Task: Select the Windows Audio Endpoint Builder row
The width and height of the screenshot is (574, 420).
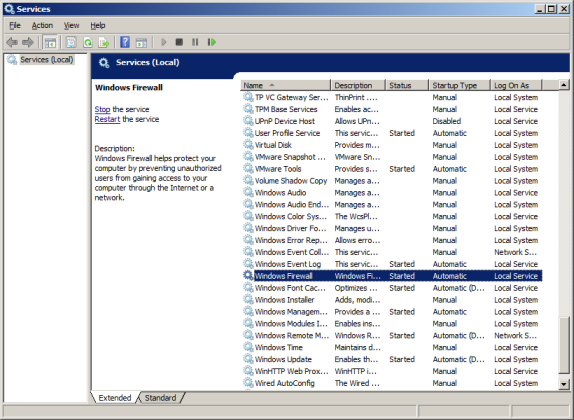Action: 392,204
